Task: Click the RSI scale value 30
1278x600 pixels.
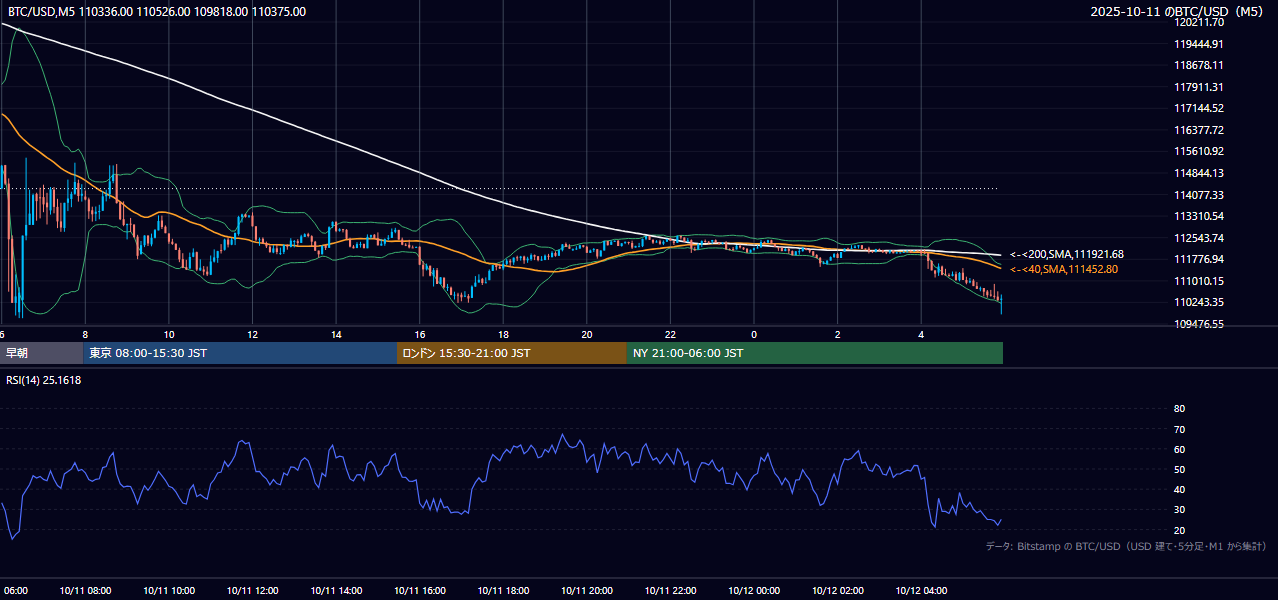Action: pyautogui.click(x=1179, y=510)
